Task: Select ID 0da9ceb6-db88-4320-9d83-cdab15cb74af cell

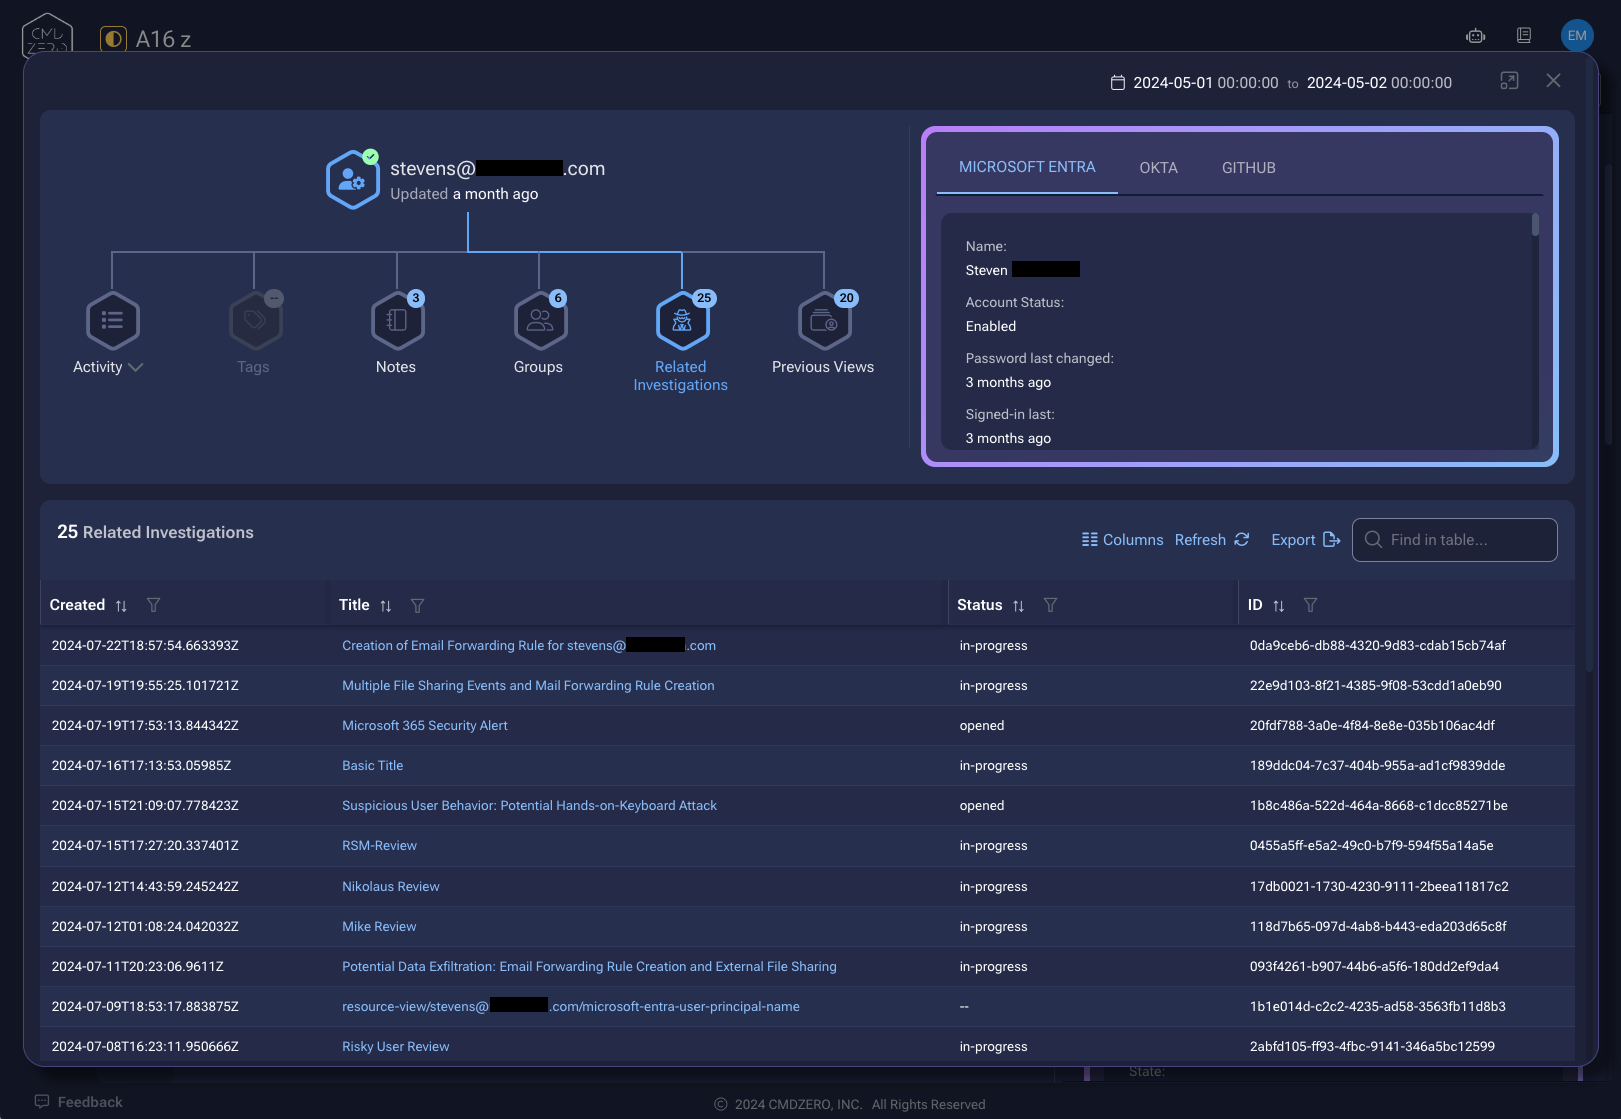Action: point(1377,646)
